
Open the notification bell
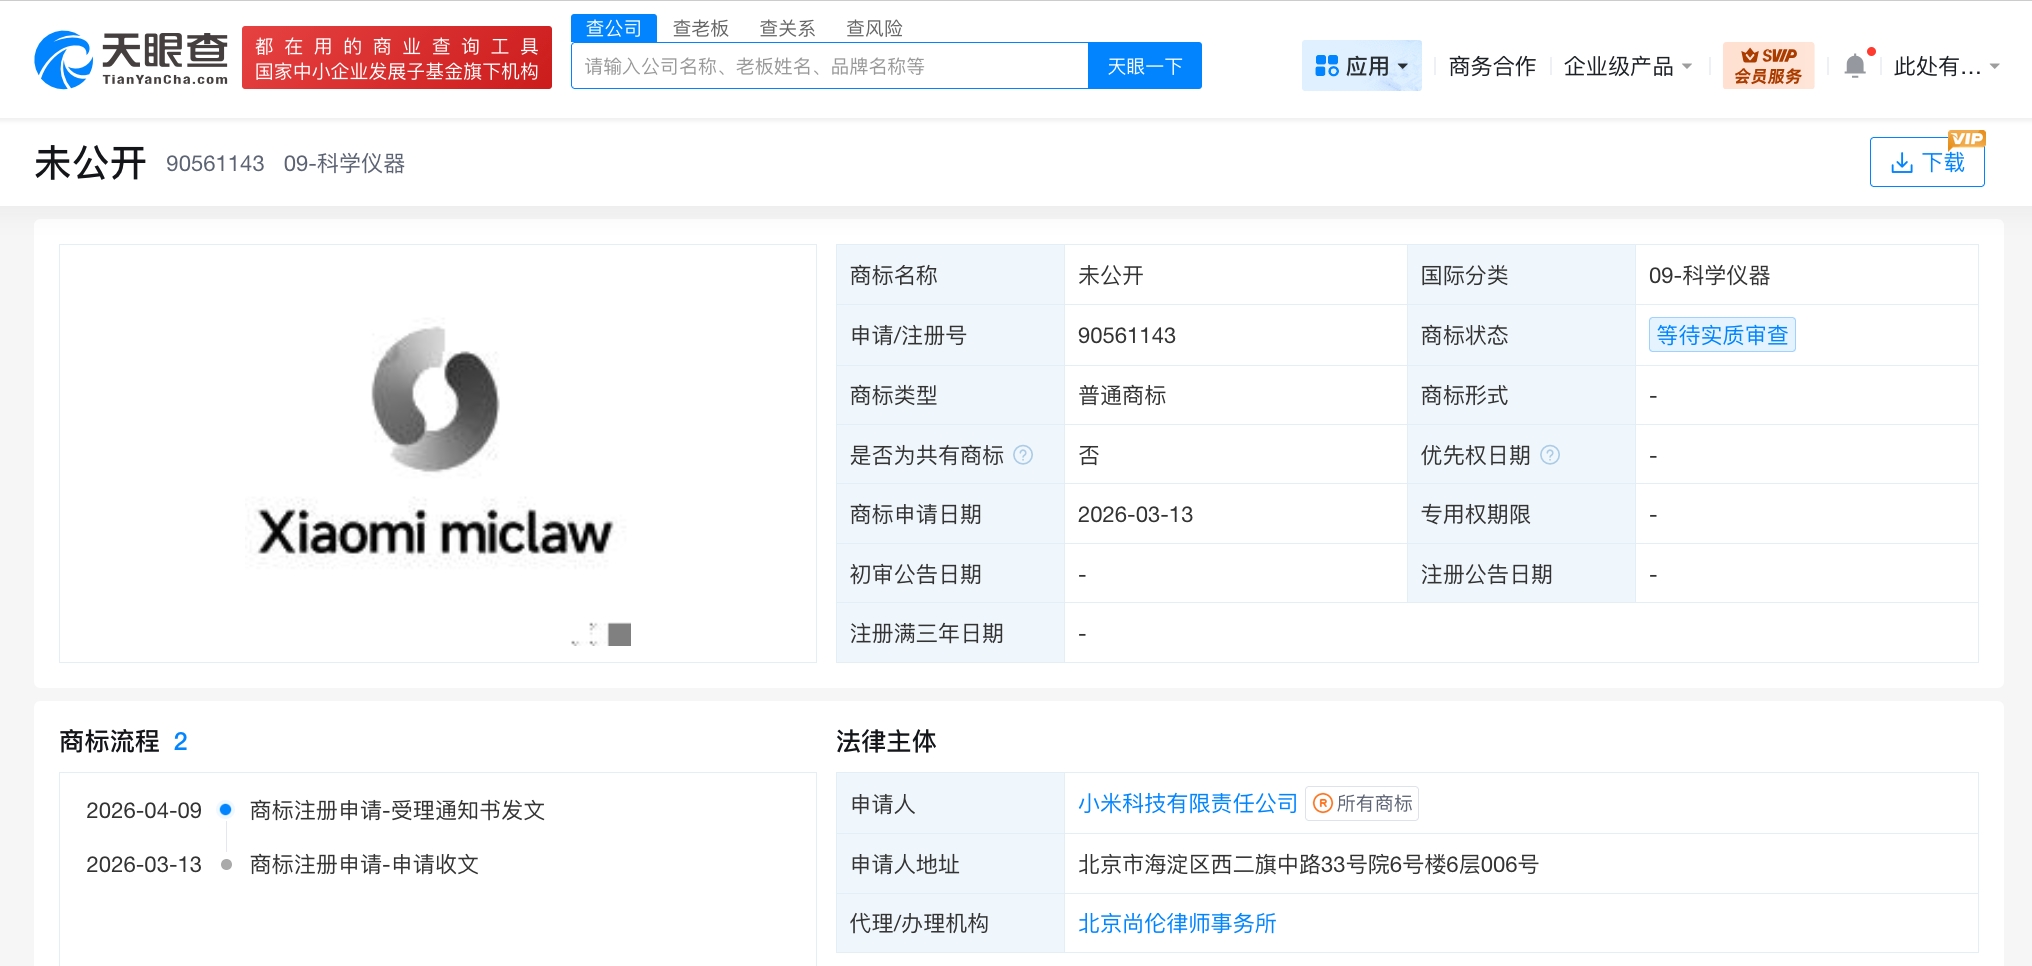1856,63
